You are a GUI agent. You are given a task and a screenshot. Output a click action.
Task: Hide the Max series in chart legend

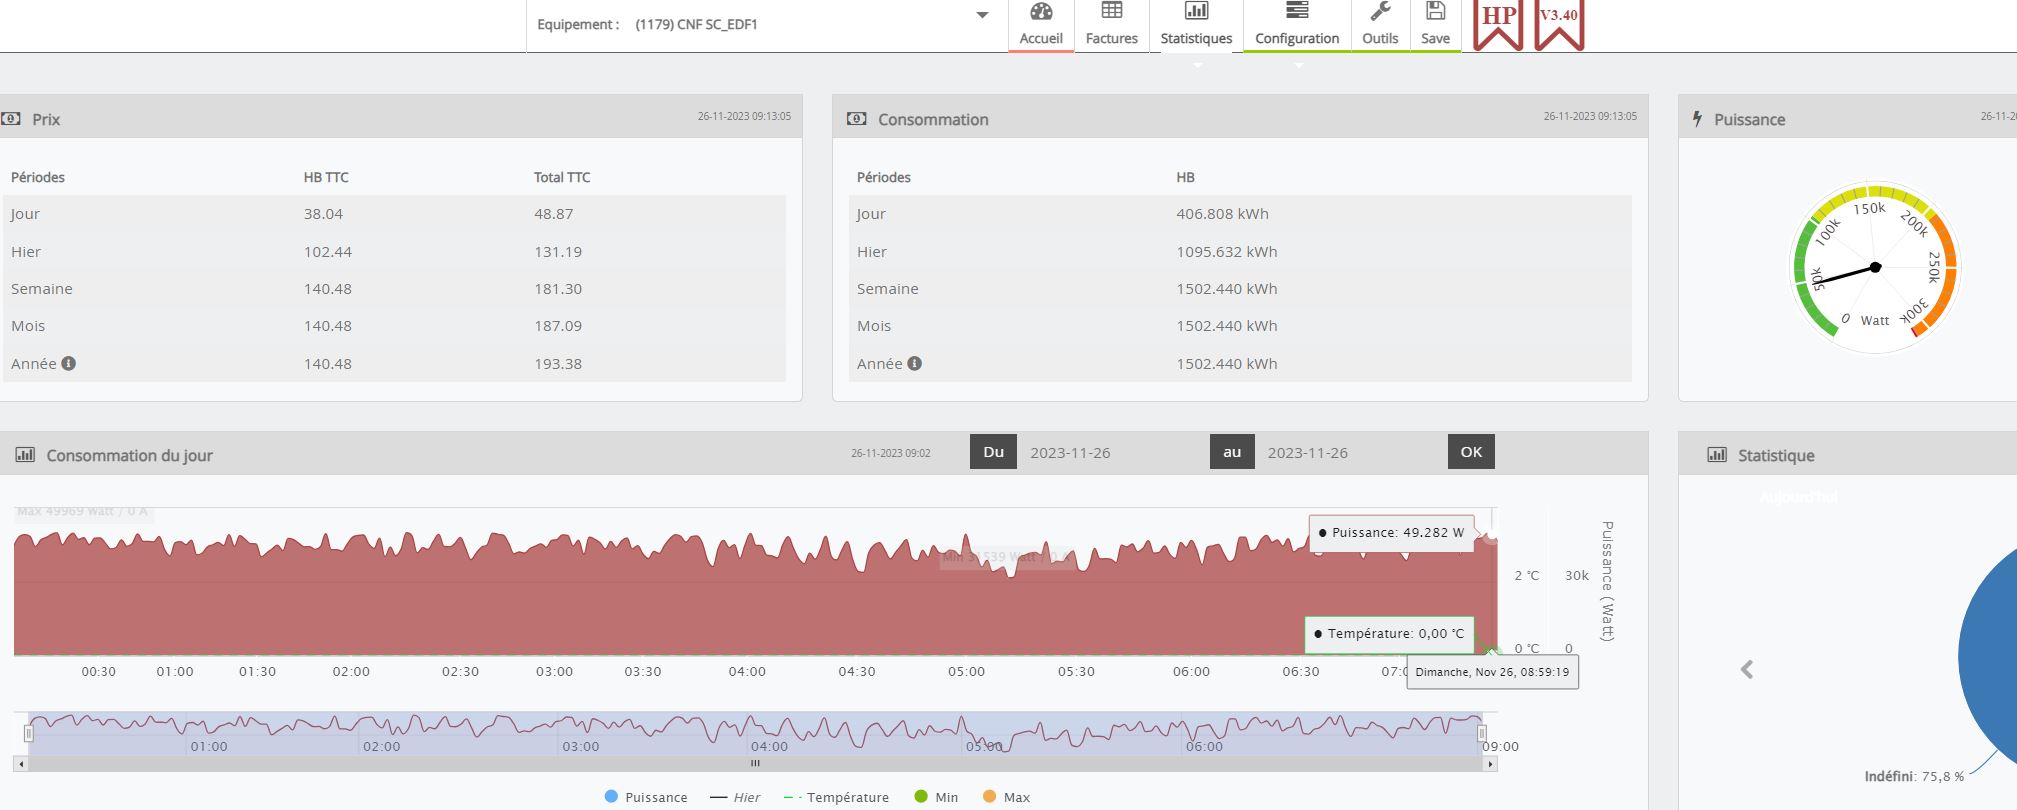(x=1006, y=797)
